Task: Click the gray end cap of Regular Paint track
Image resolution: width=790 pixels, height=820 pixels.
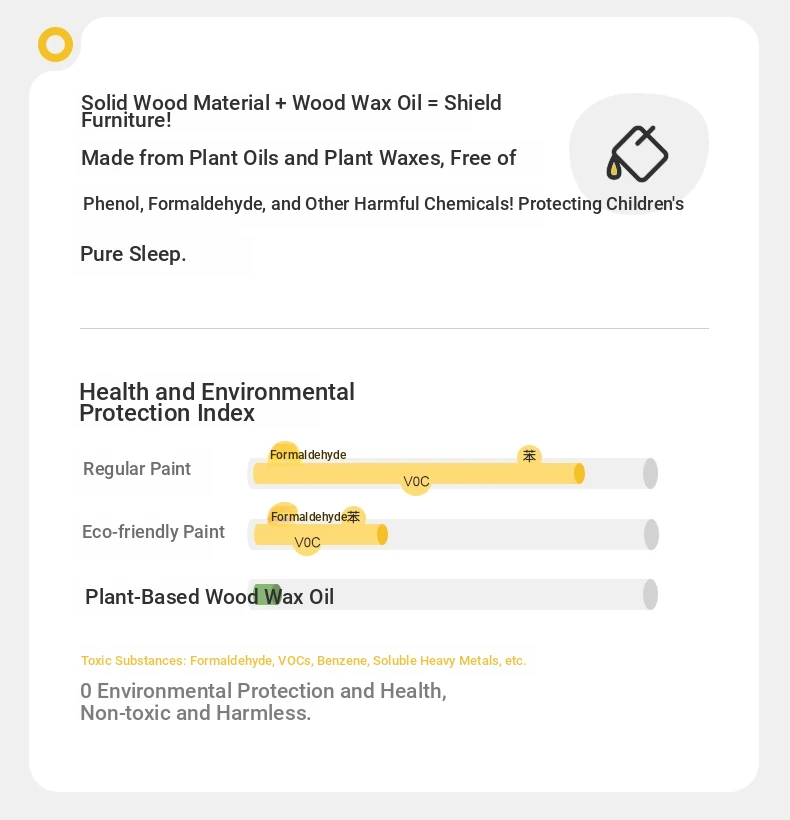Action: (650, 473)
